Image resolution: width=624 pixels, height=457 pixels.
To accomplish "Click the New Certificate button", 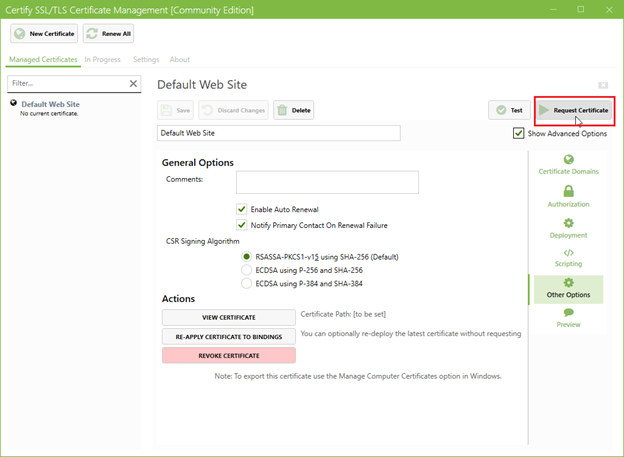I will tap(44, 33).
